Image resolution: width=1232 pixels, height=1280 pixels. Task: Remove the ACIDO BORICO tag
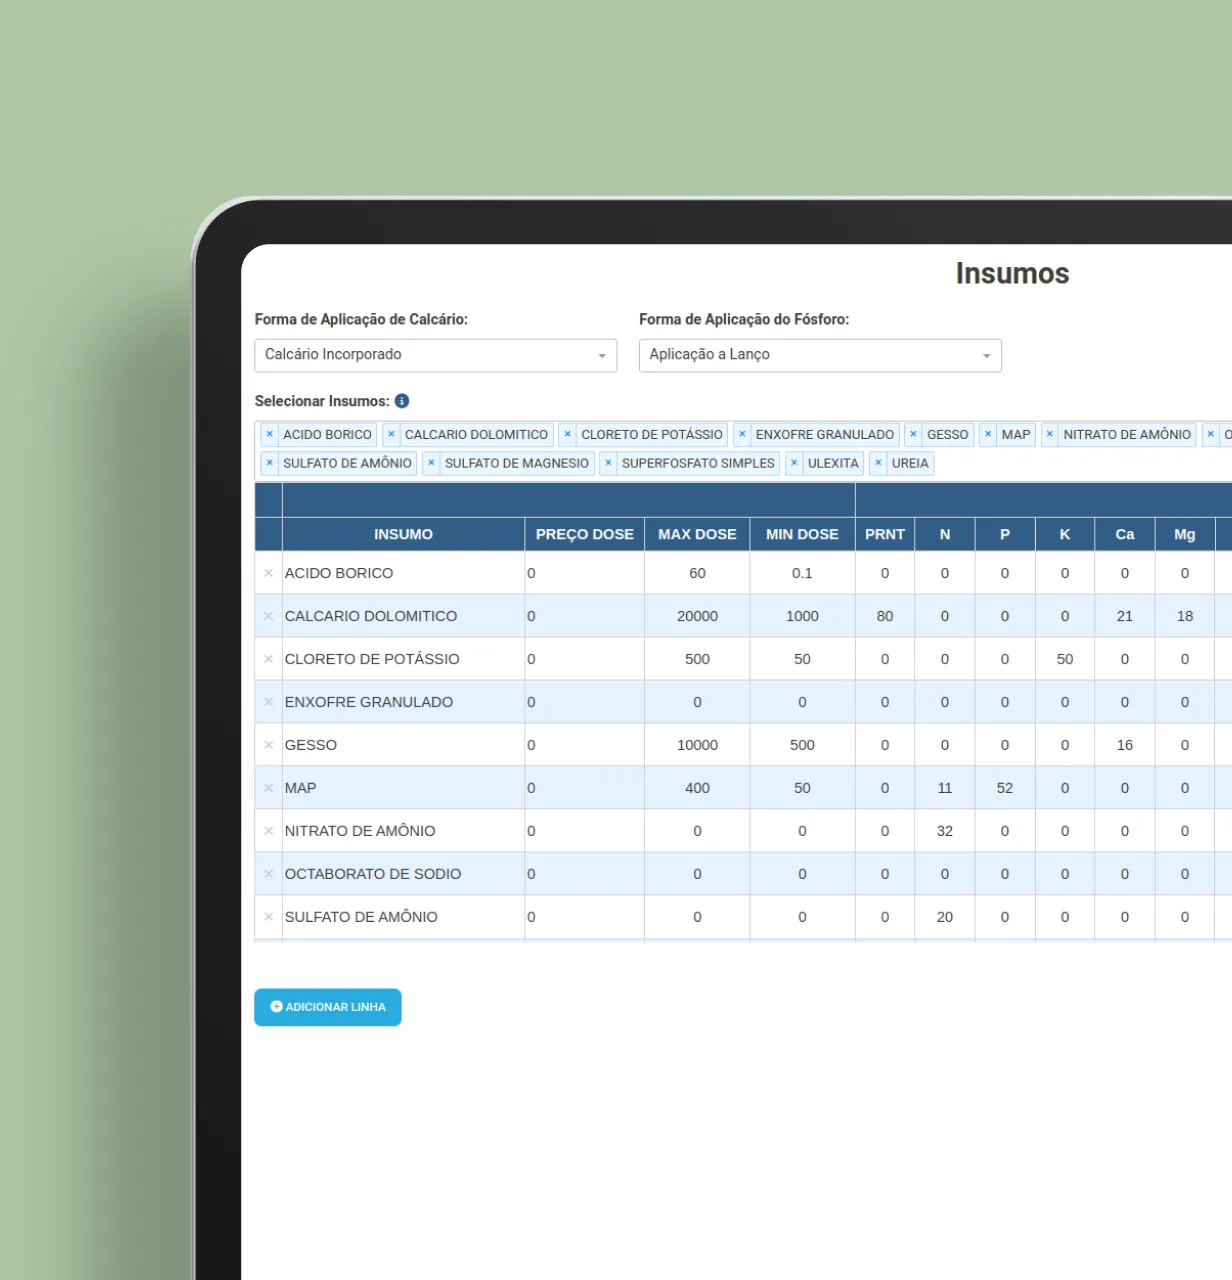269,434
